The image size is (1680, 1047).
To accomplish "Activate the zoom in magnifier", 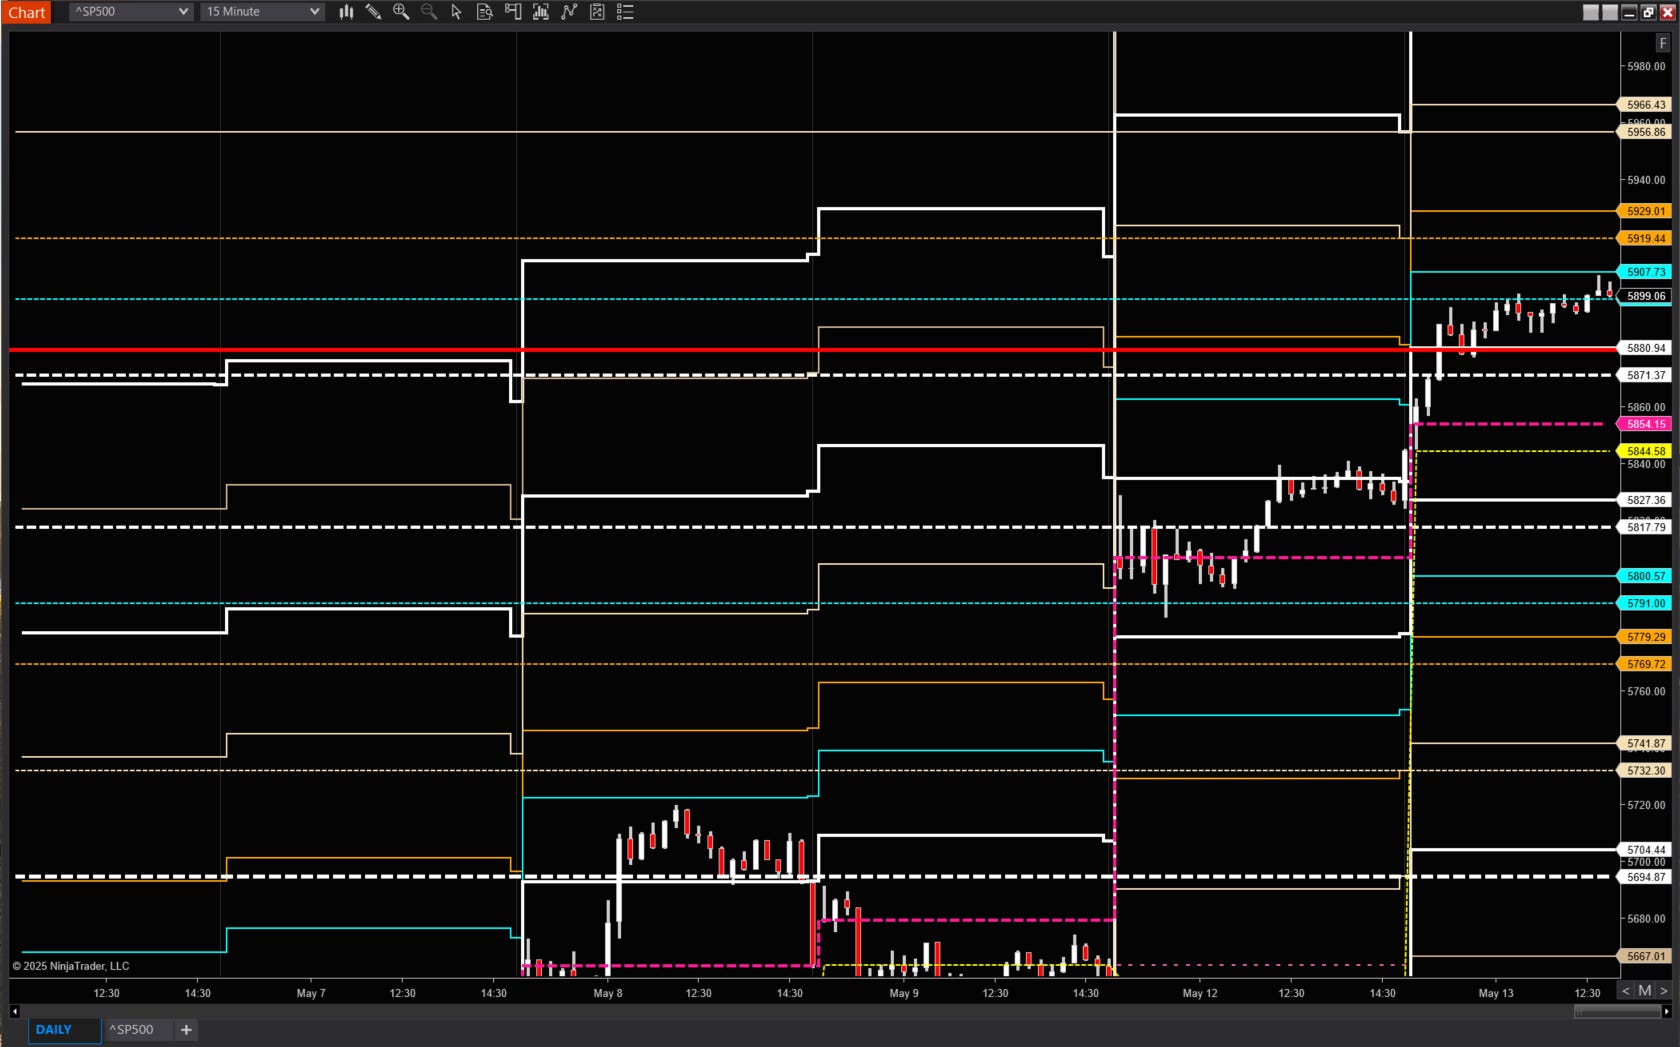I will pyautogui.click(x=401, y=12).
